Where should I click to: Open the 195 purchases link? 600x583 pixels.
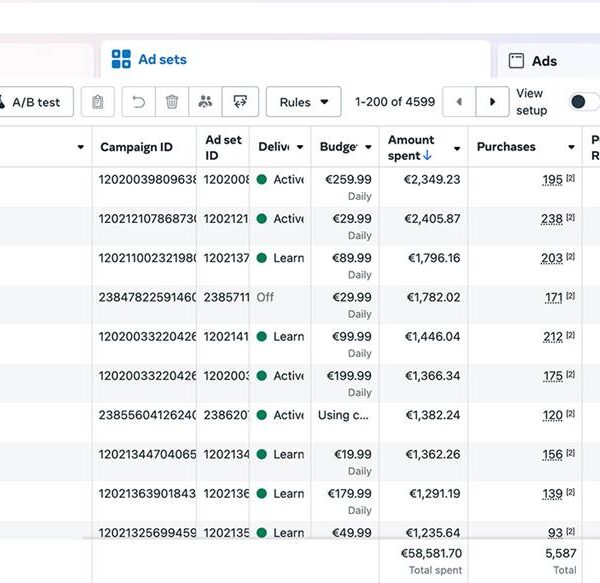pyautogui.click(x=552, y=180)
